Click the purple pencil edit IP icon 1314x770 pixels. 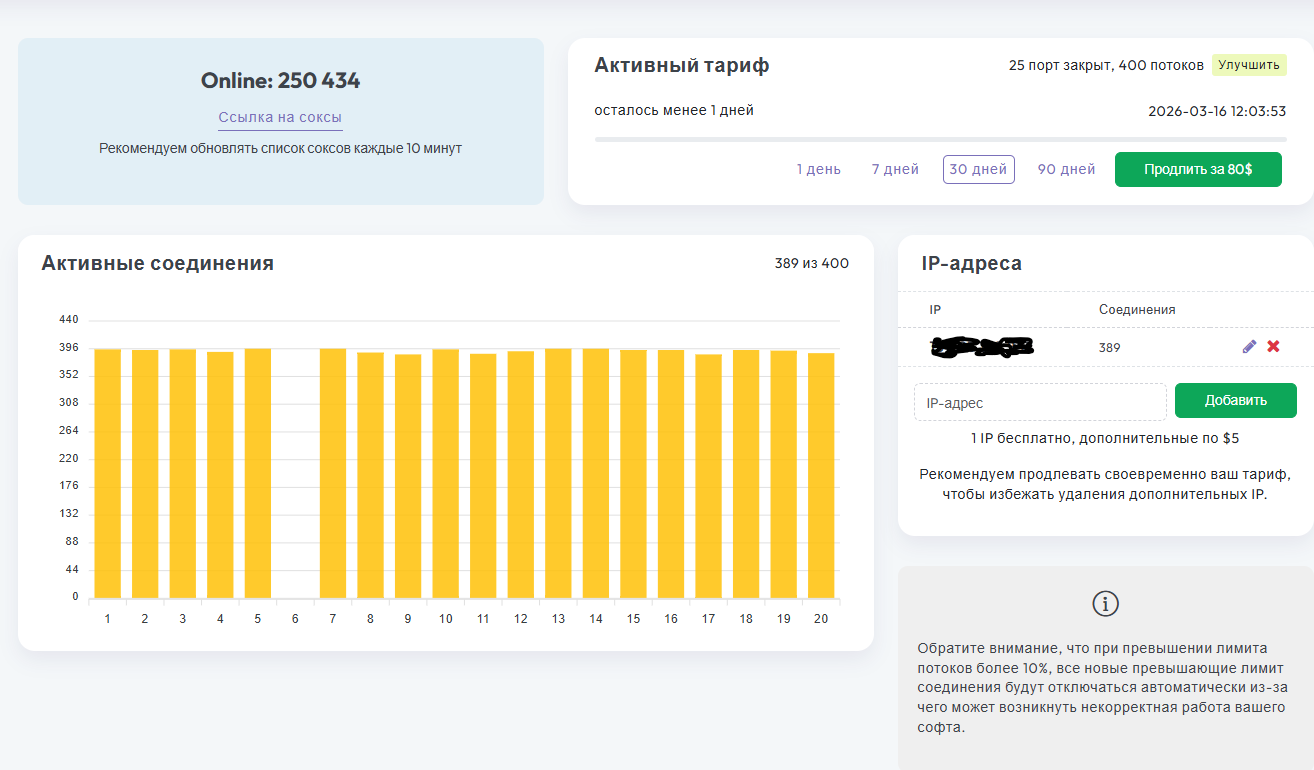[1249, 347]
